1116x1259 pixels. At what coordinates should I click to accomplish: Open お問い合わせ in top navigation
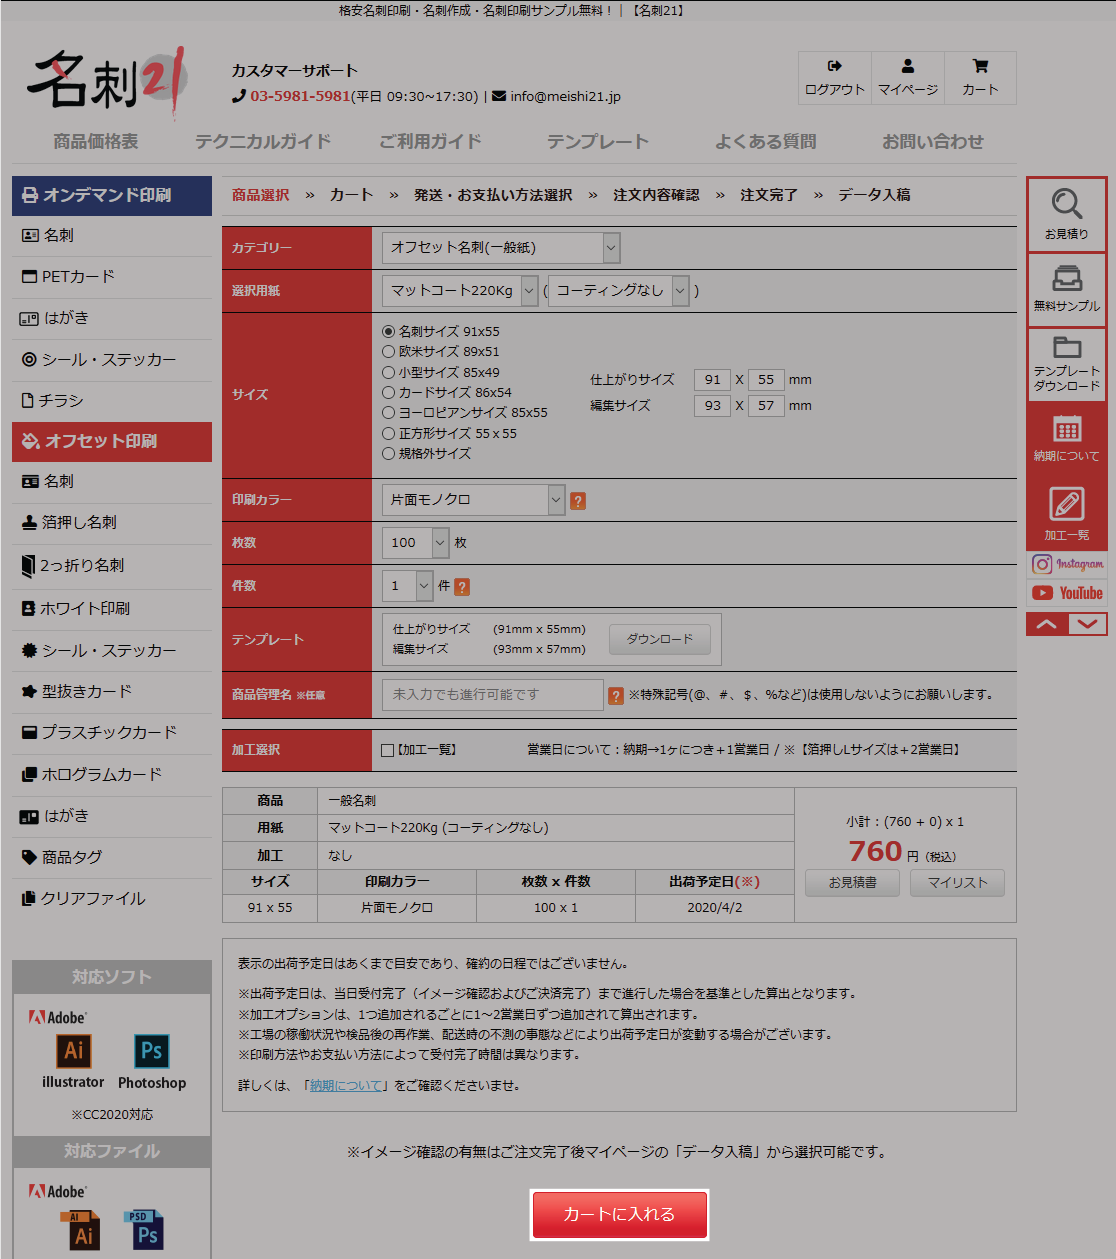933,142
